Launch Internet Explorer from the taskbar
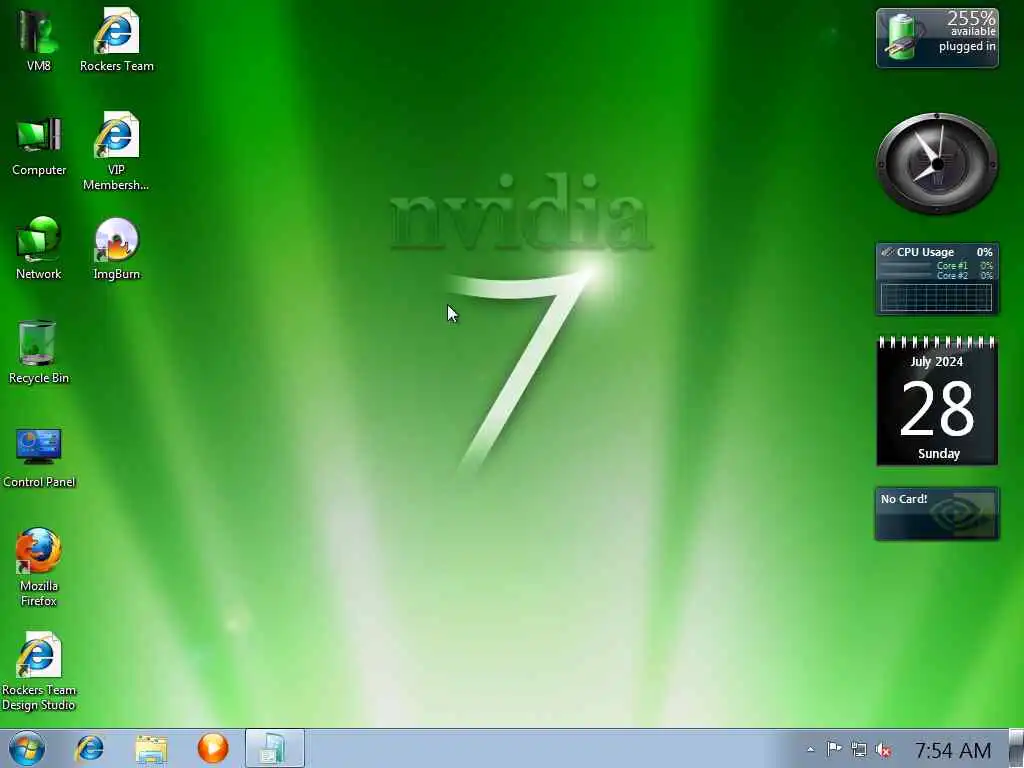This screenshot has width=1024, height=768. (x=89, y=748)
